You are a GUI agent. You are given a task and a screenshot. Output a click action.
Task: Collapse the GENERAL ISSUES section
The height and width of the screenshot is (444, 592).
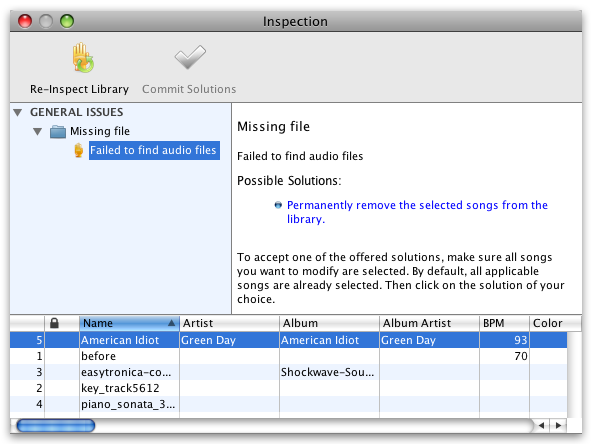coord(17,113)
